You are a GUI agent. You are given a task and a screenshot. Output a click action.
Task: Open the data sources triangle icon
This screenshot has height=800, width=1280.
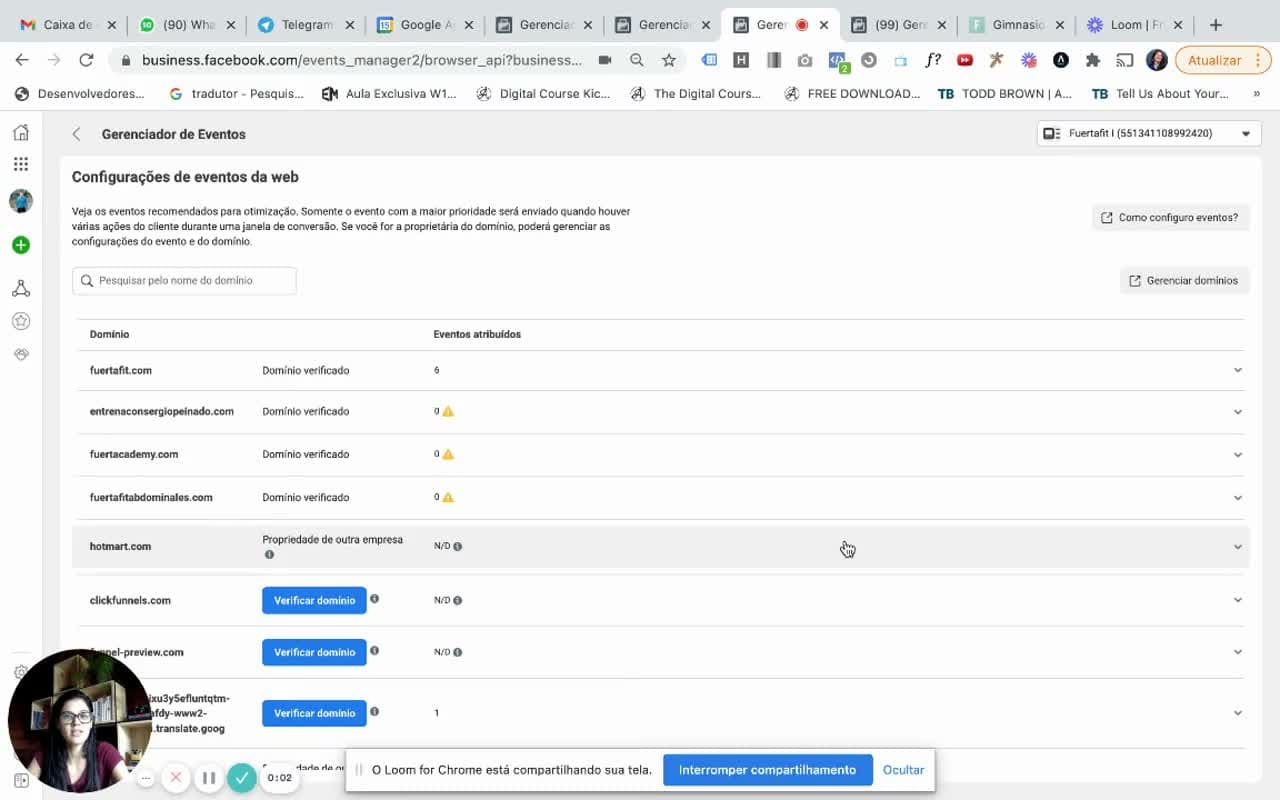pyautogui.click(x=21, y=288)
